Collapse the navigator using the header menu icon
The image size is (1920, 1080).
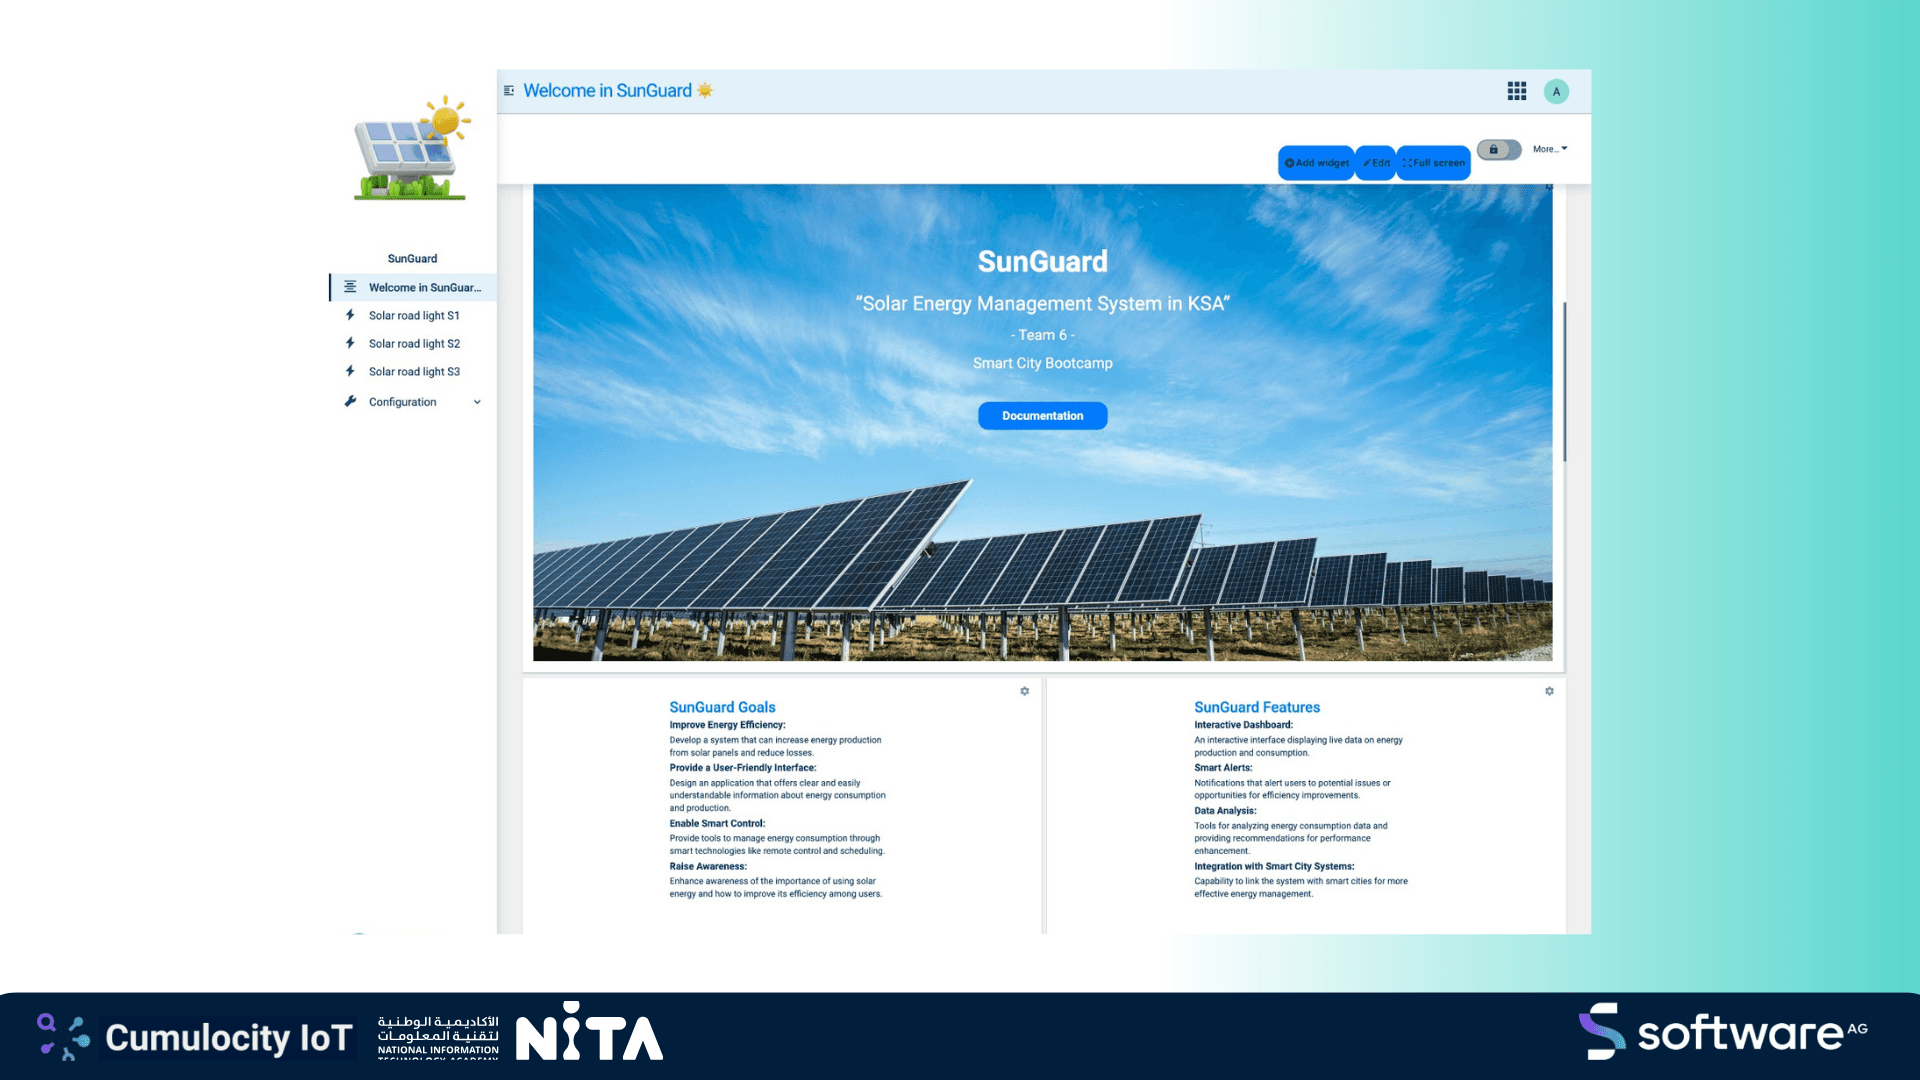[x=509, y=91]
